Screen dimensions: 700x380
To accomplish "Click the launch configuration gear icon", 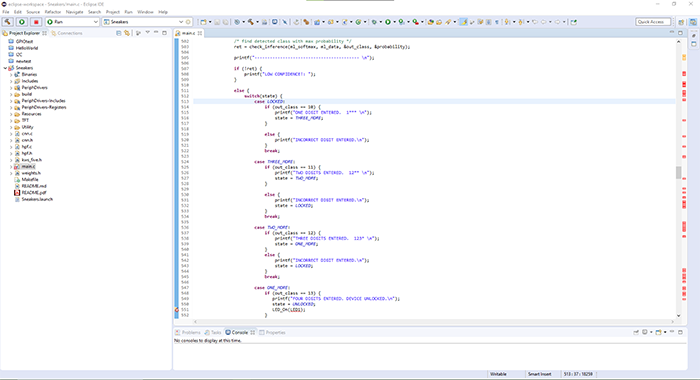I will [188, 22].
